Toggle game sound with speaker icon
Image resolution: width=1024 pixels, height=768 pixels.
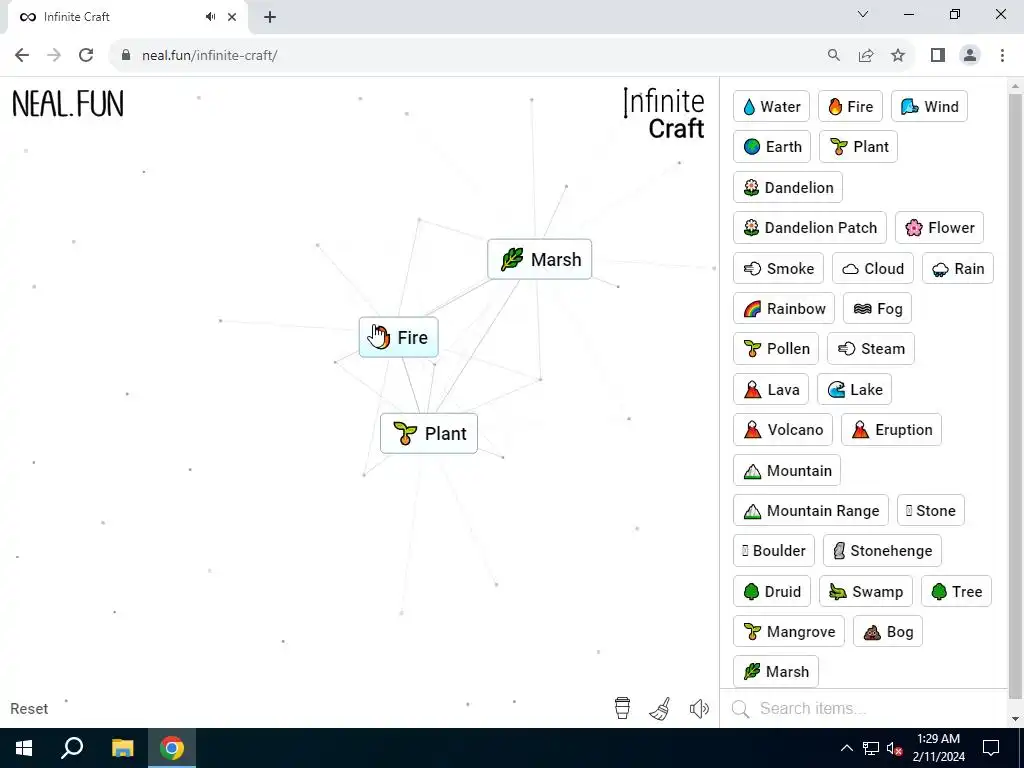(699, 709)
